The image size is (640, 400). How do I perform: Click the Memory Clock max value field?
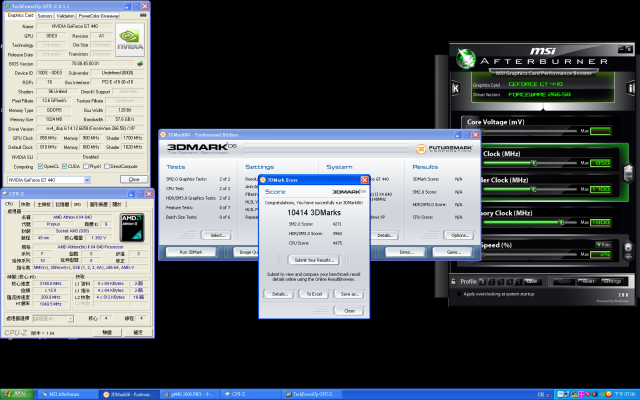[600, 222]
